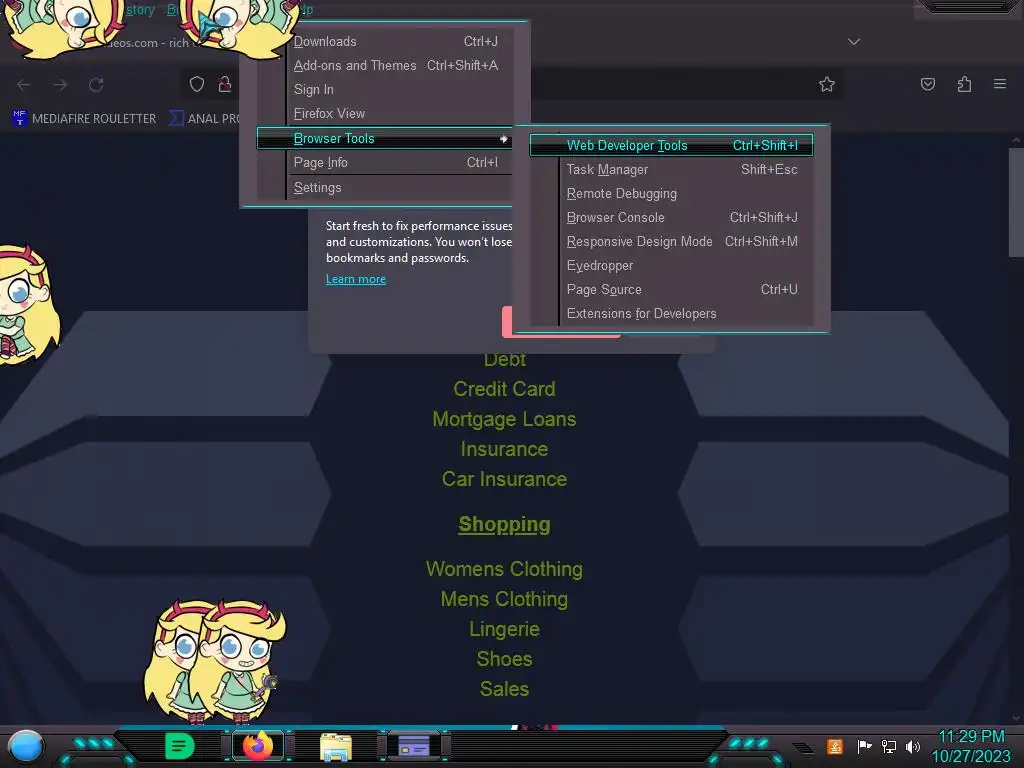Reload the page with the refresh icon
The image size is (1024, 768).
97,85
